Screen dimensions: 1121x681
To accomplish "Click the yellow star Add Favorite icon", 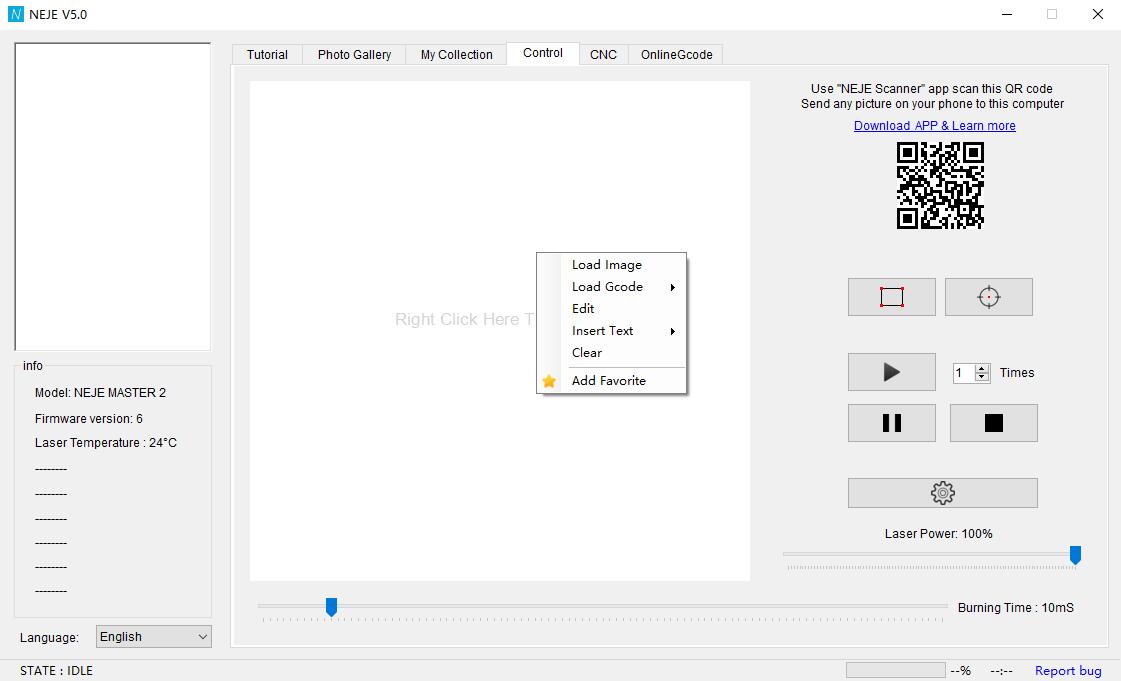I will tap(549, 381).
